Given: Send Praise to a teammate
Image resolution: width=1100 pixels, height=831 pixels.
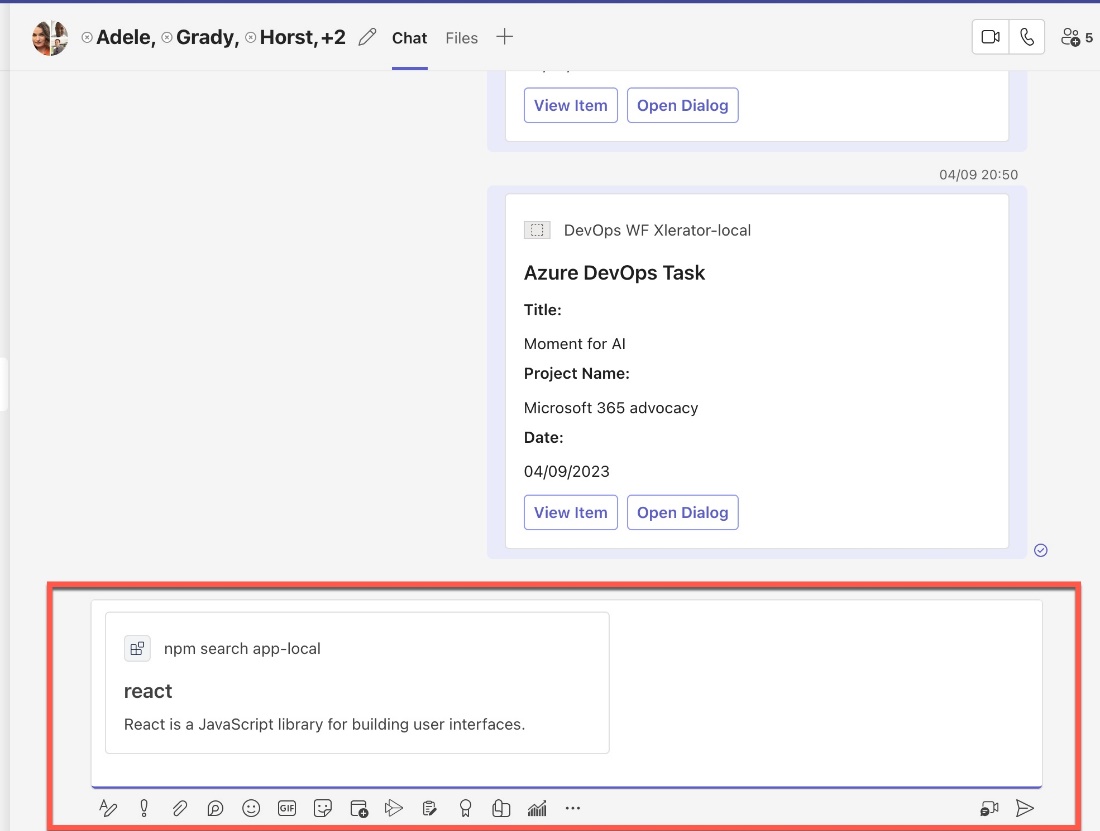Looking at the screenshot, I should pos(465,807).
